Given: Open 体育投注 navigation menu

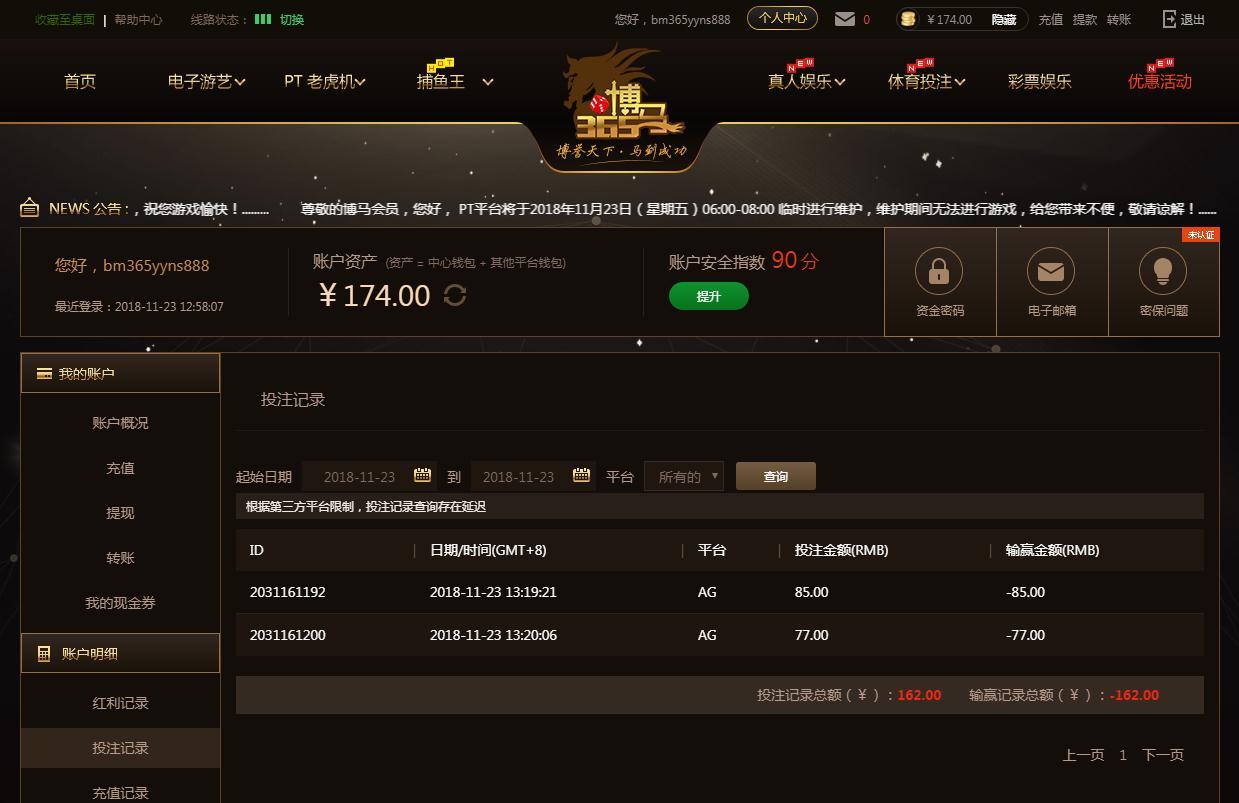Looking at the screenshot, I should click(x=926, y=82).
